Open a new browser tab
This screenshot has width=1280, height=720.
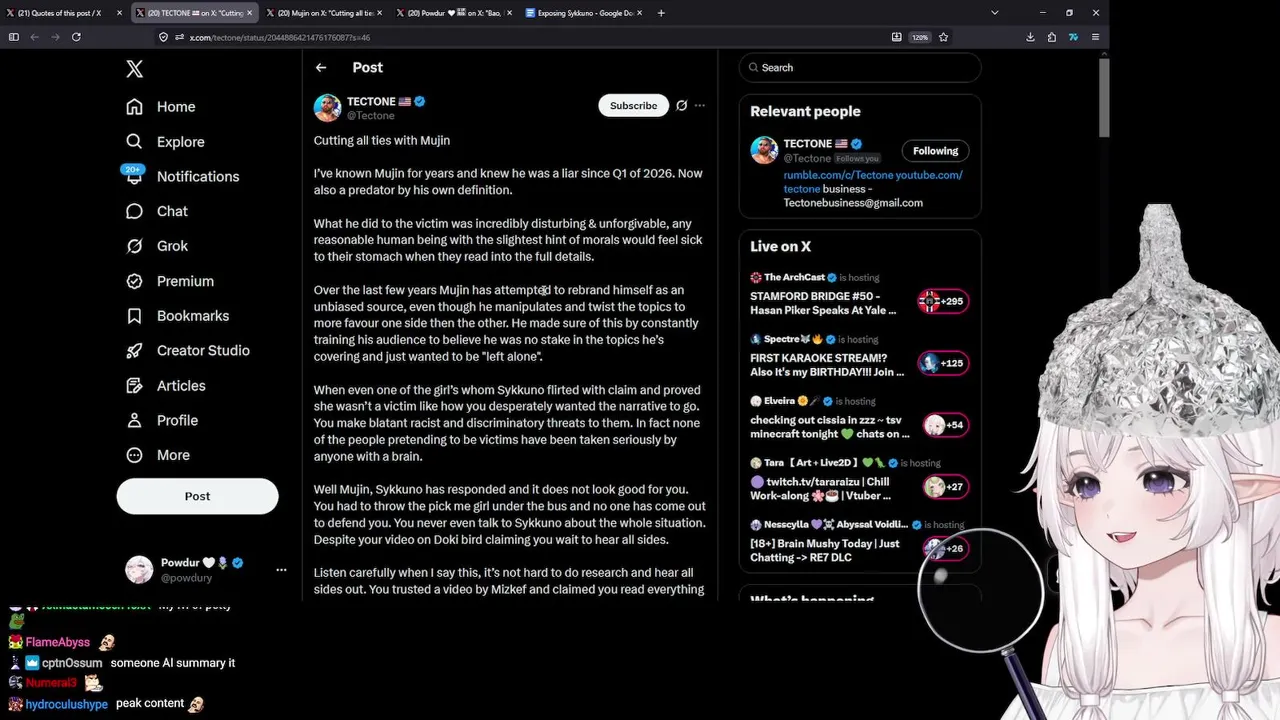(x=661, y=13)
